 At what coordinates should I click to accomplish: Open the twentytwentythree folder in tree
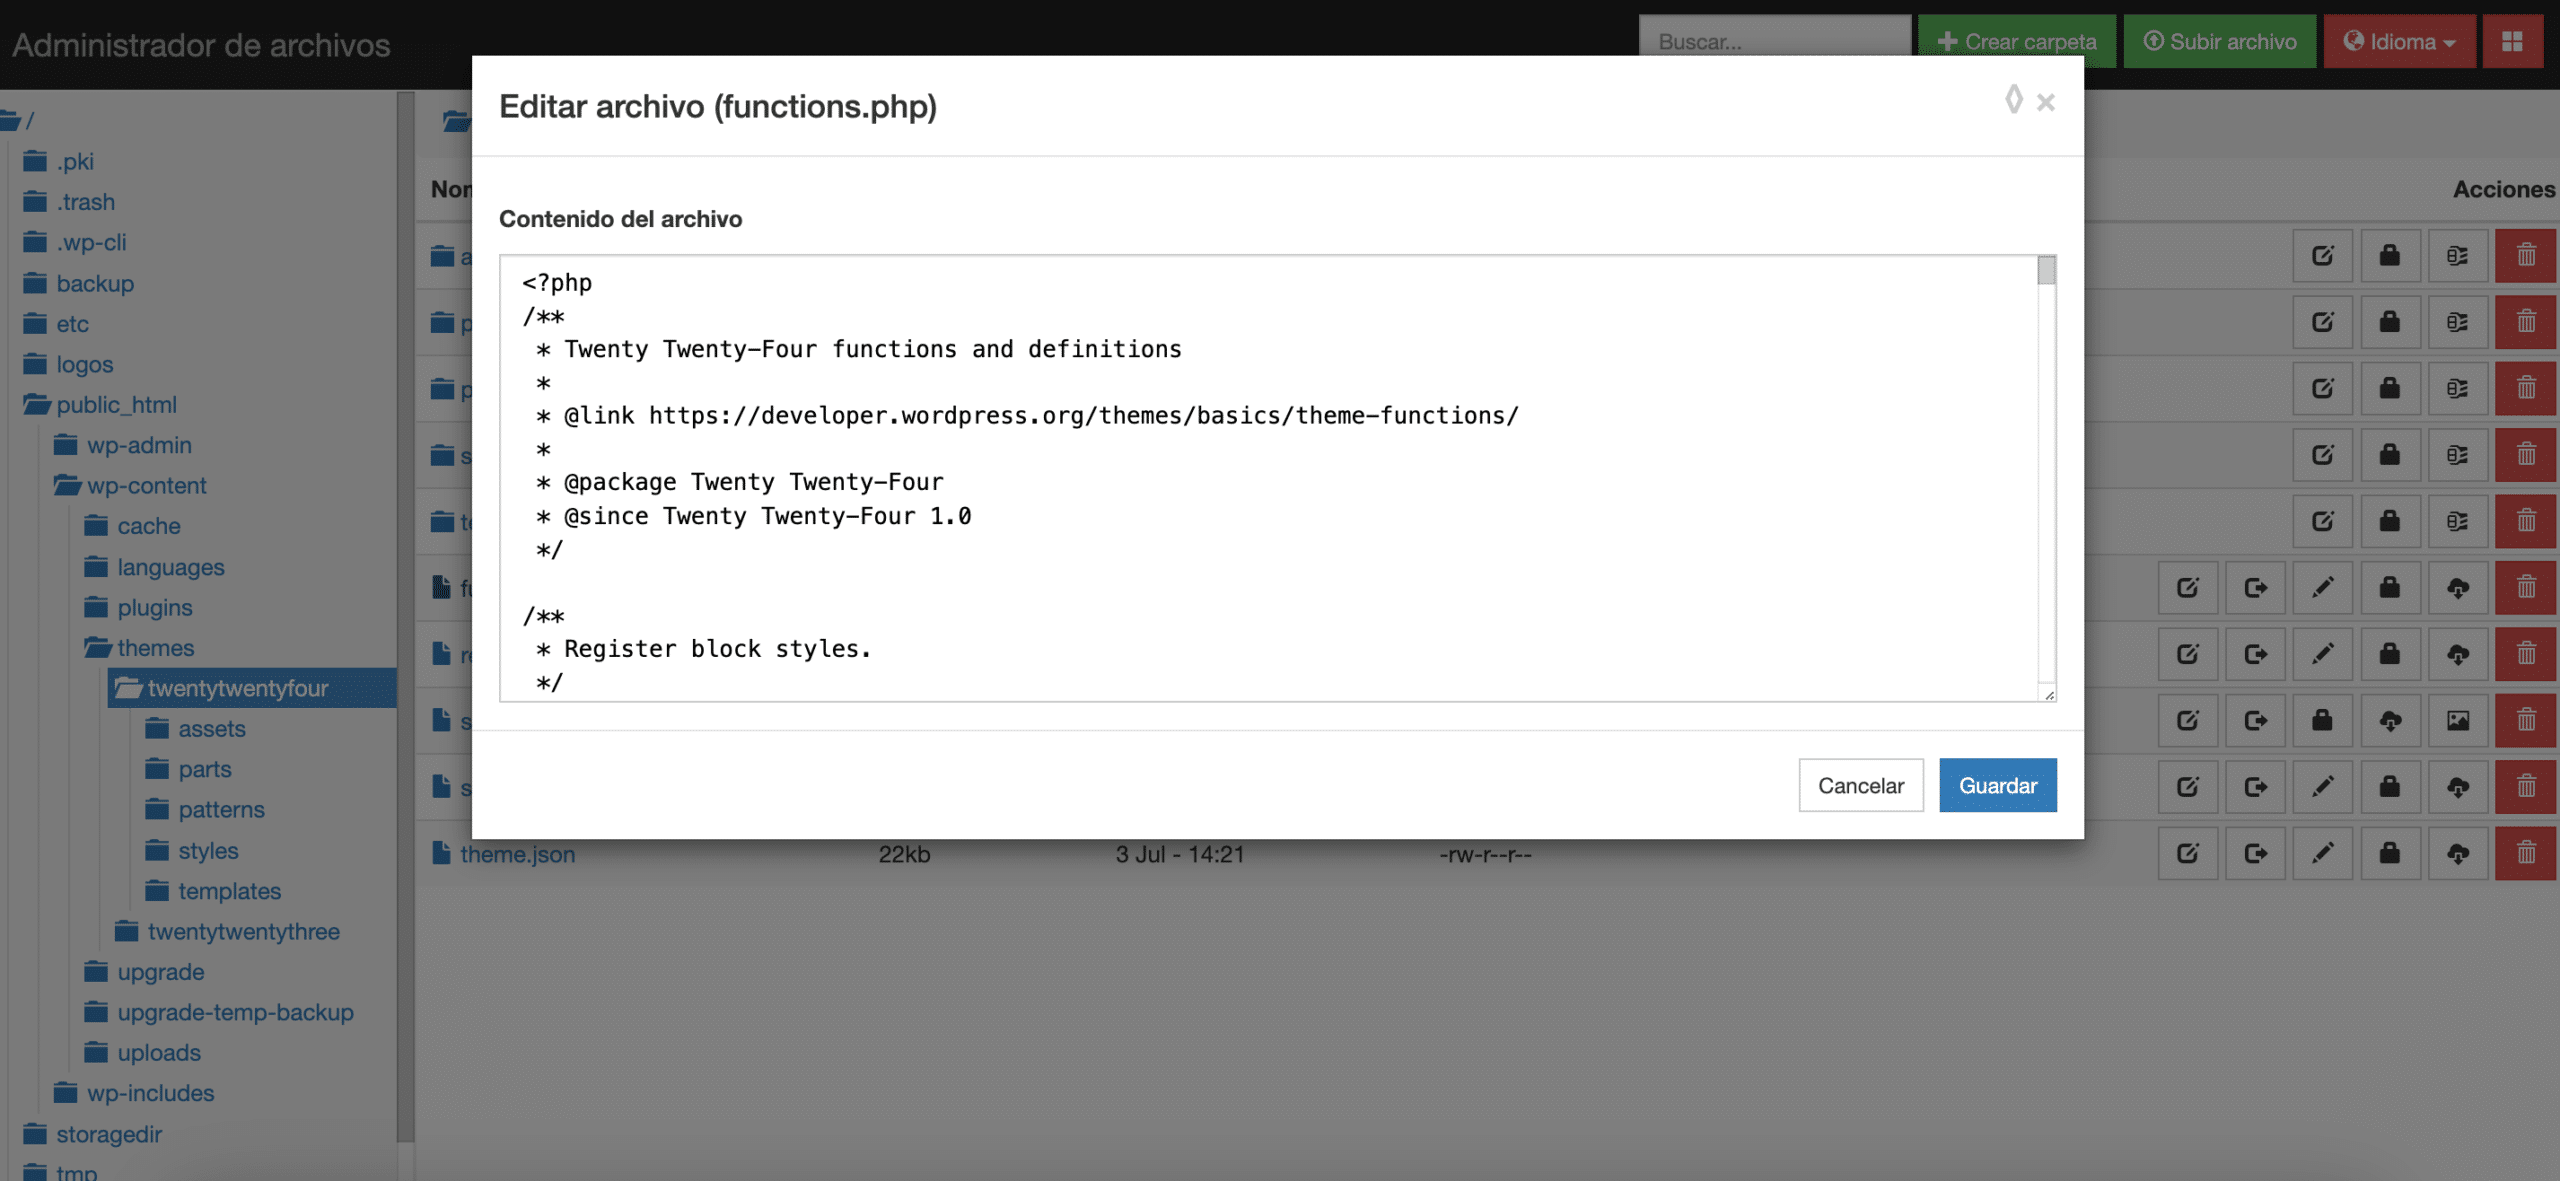pyautogui.click(x=243, y=931)
